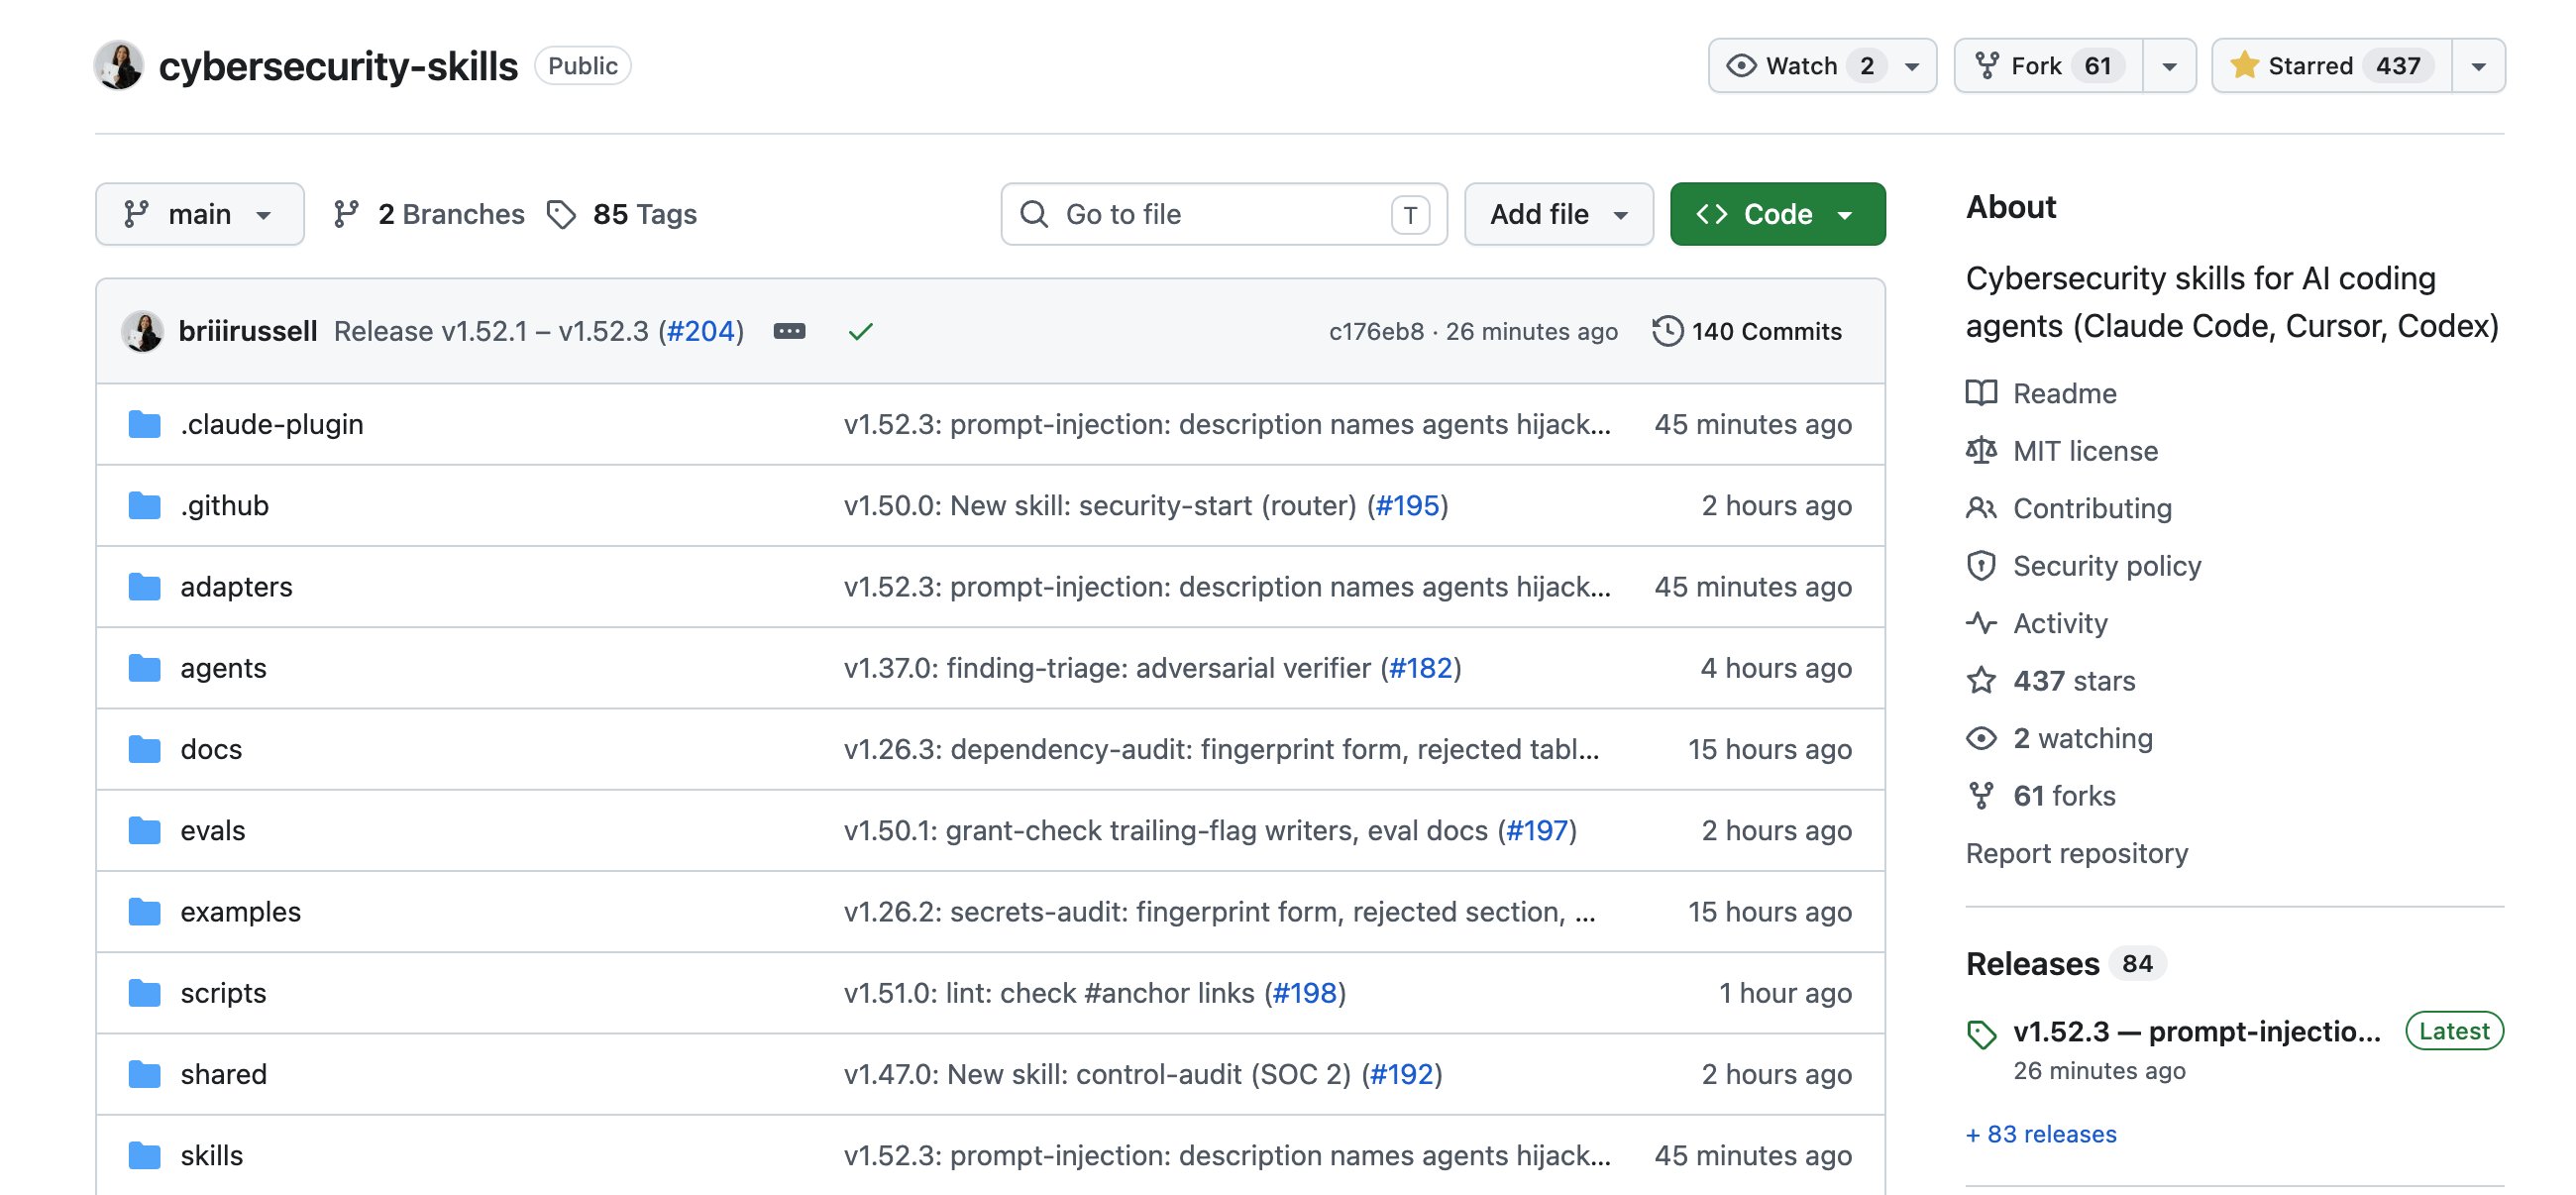Open pull request #198 link
Viewport: 2576px width, 1195px height.
(x=1304, y=992)
